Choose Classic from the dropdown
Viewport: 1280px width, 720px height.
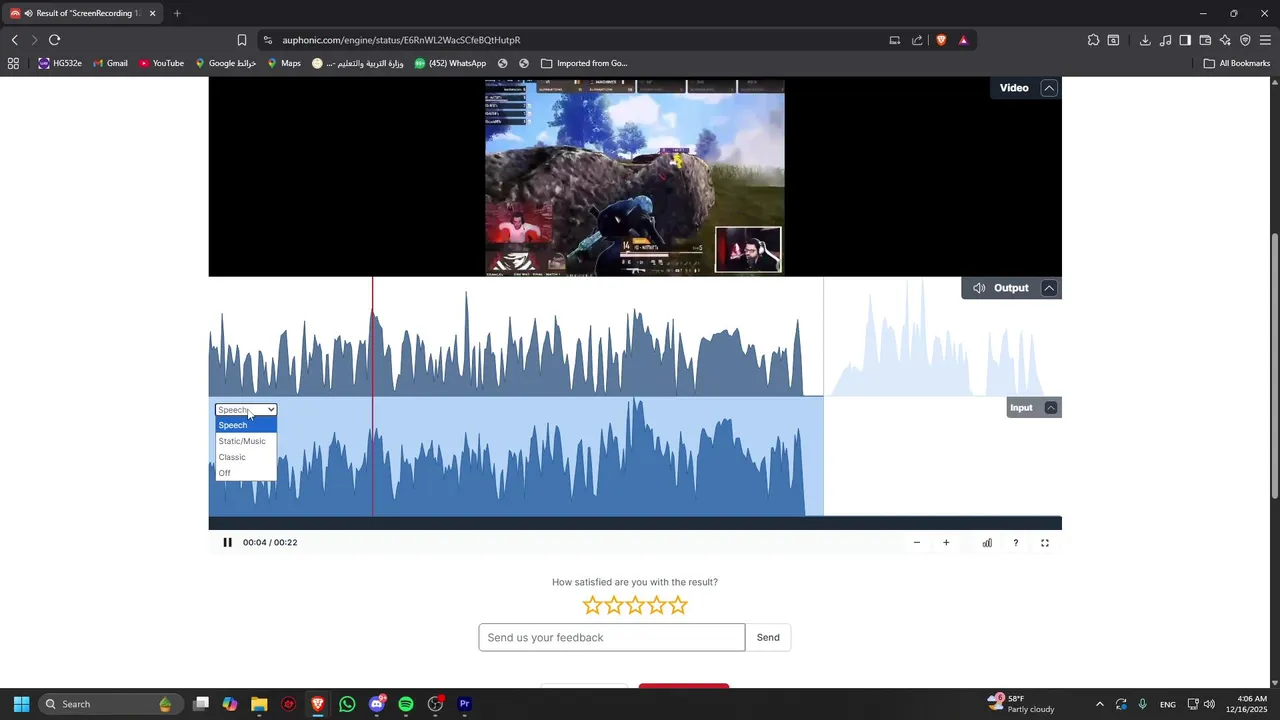pyautogui.click(x=246, y=457)
